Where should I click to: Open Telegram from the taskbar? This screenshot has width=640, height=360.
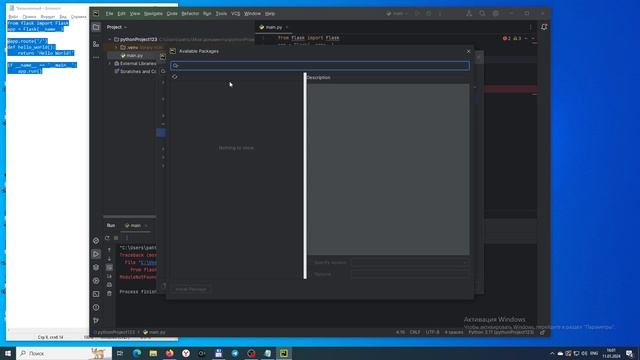[x=235, y=353]
